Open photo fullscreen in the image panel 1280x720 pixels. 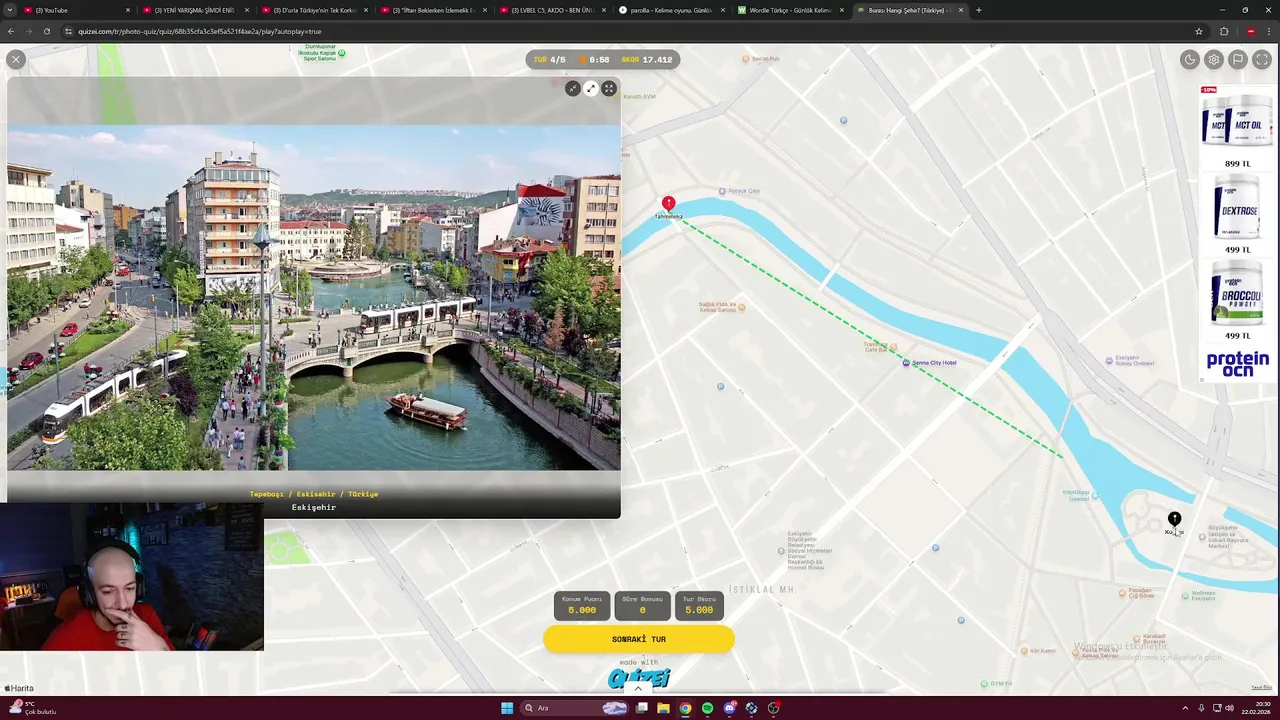click(x=609, y=89)
